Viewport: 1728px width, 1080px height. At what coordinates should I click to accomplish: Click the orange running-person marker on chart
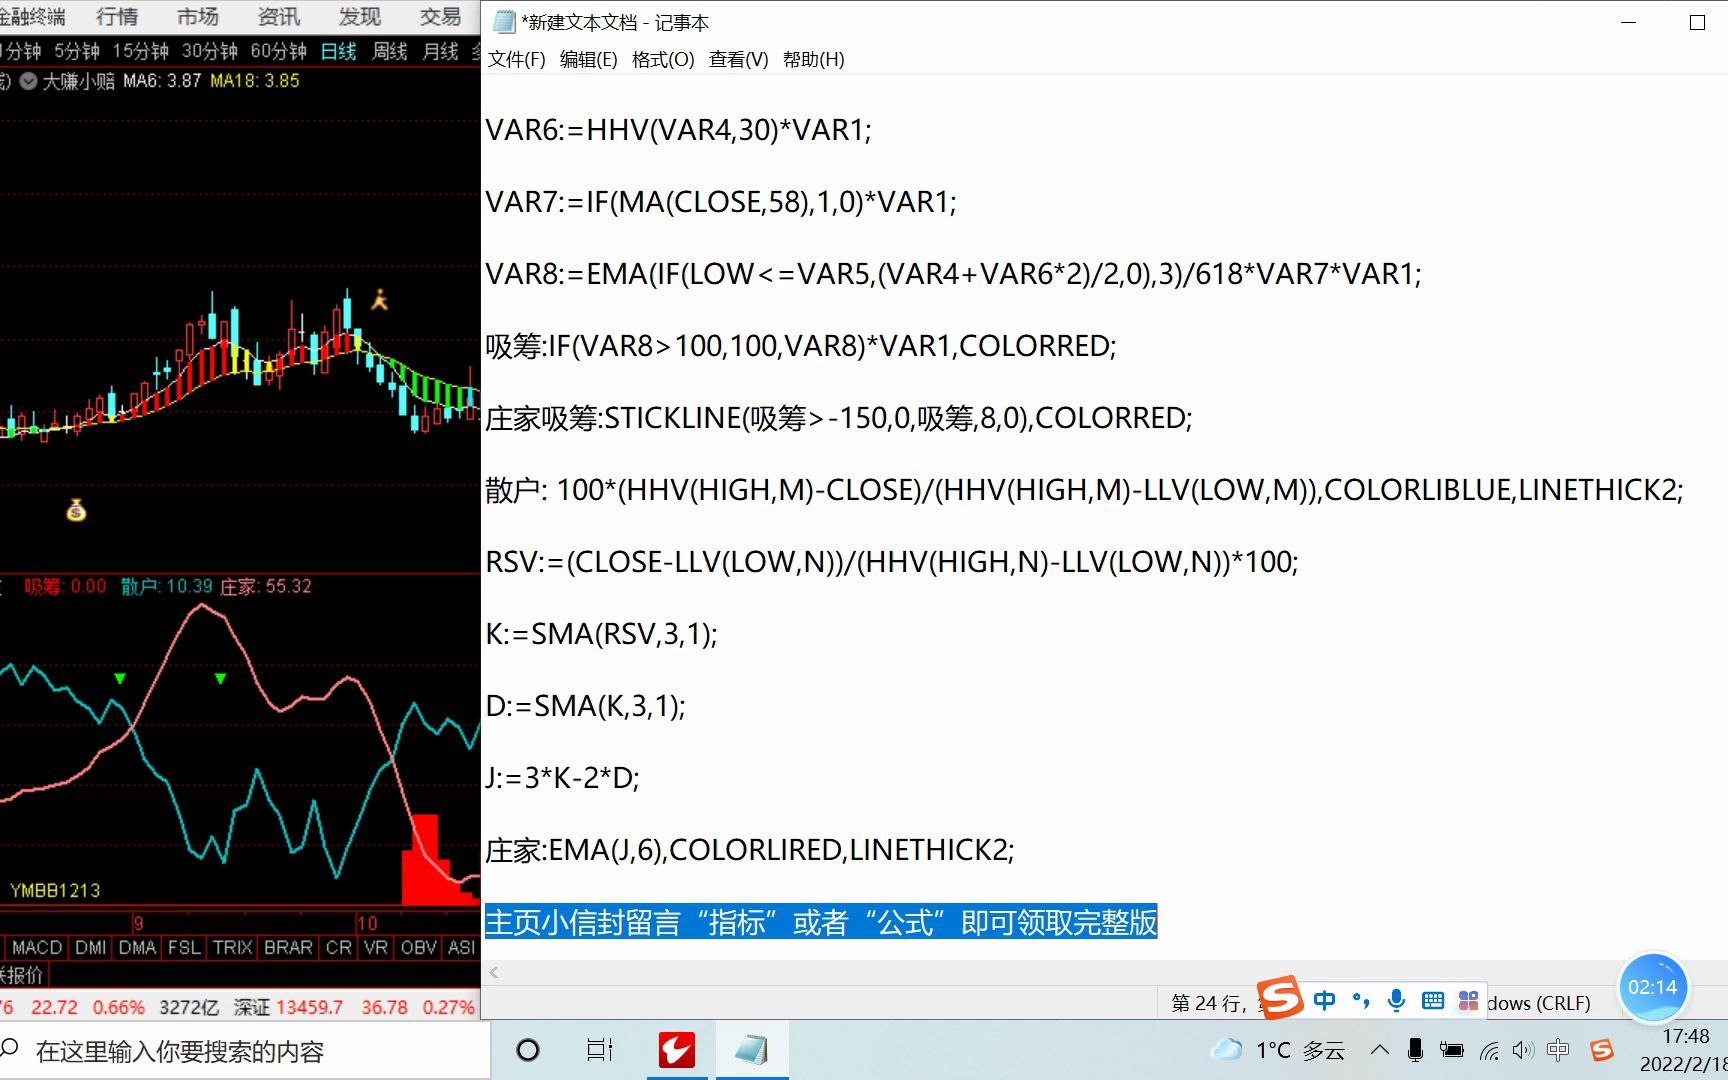(379, 299)
